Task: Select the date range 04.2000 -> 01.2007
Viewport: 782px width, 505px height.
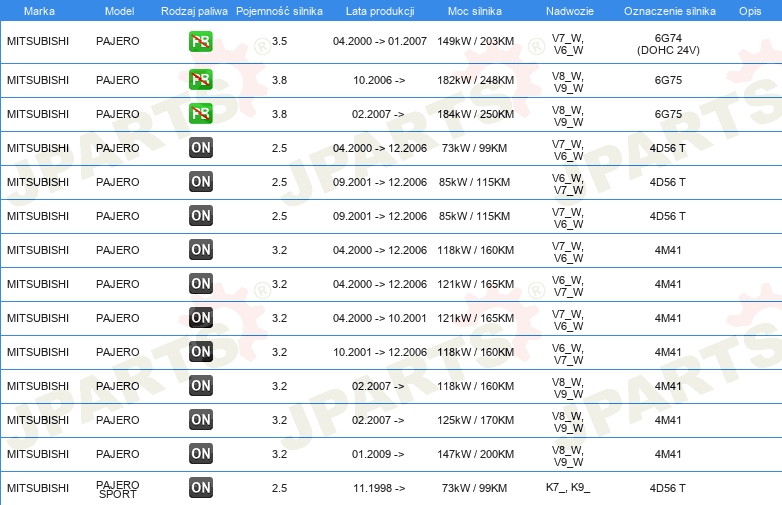Action: click(380, 41)
